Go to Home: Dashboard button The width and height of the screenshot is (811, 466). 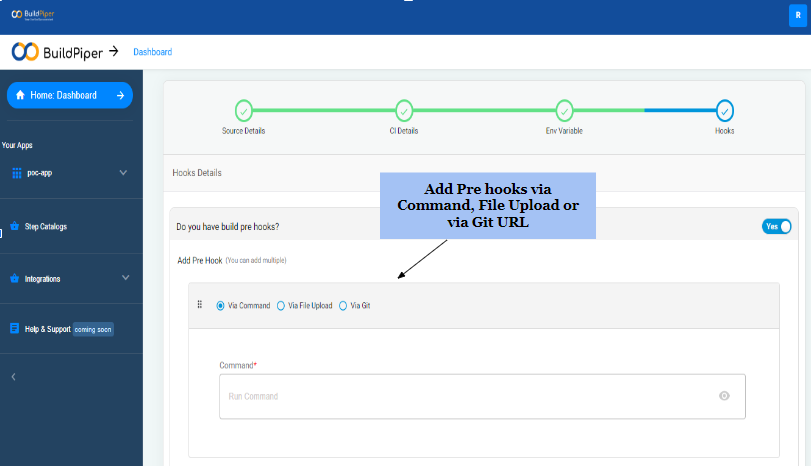(x=70, y=95)
